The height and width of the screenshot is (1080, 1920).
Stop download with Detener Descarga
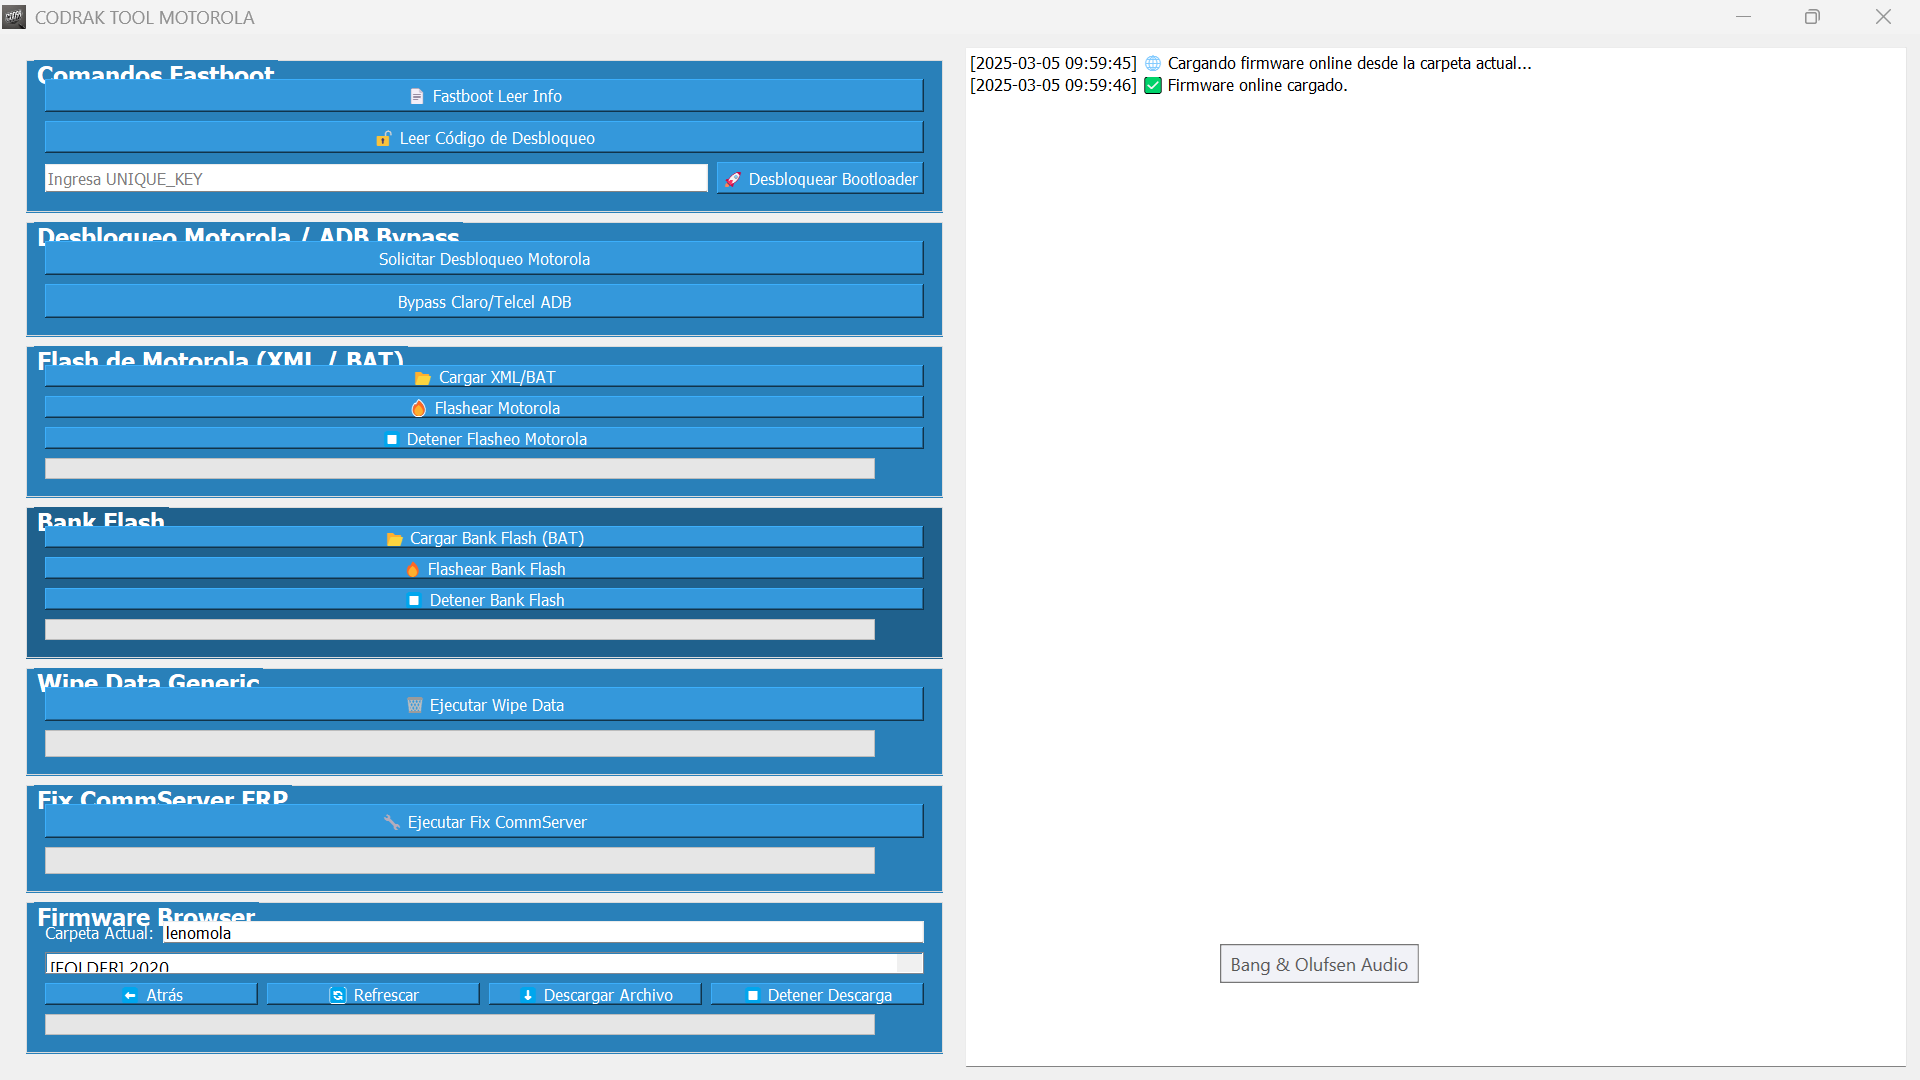tap(817, 995)
